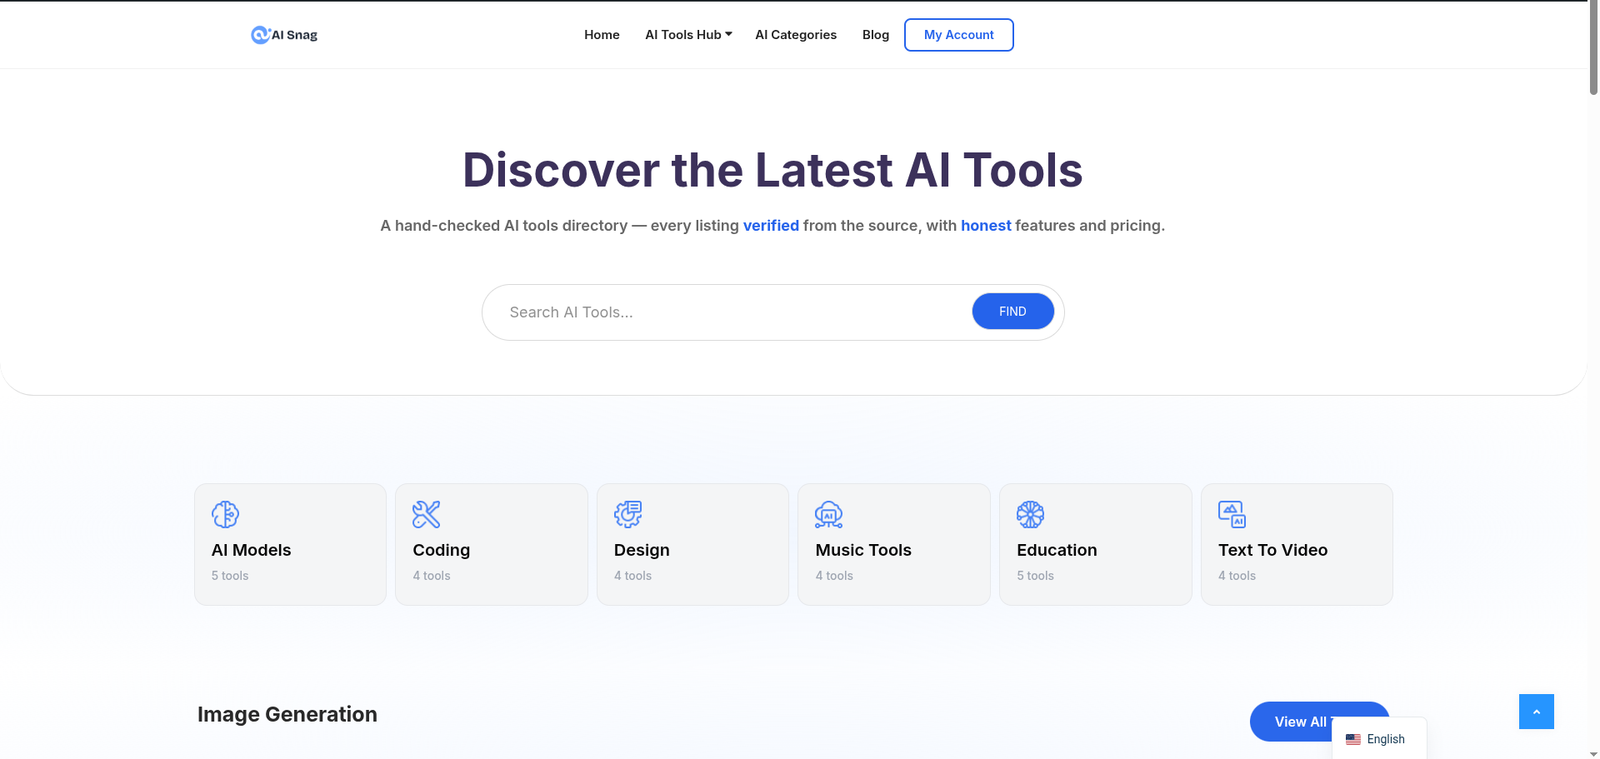Click the back-to-top arrow button
This screenshot has width=1600, height=759.
[x=1536, y=711]
